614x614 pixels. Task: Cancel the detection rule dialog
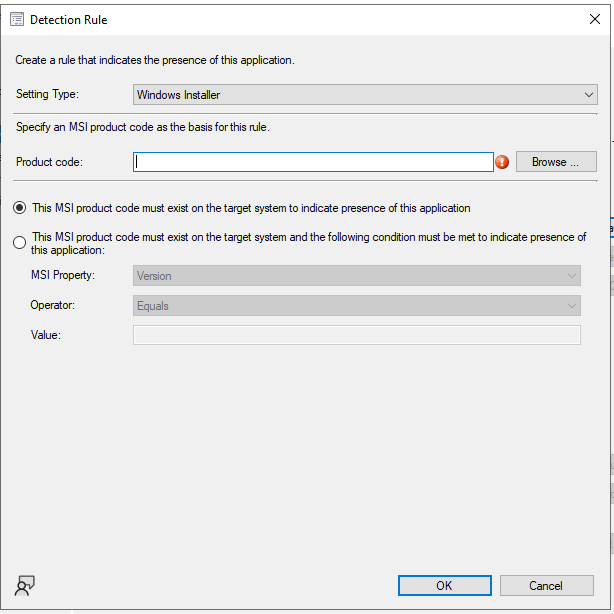pyautogui.click(x=546, y=586)
